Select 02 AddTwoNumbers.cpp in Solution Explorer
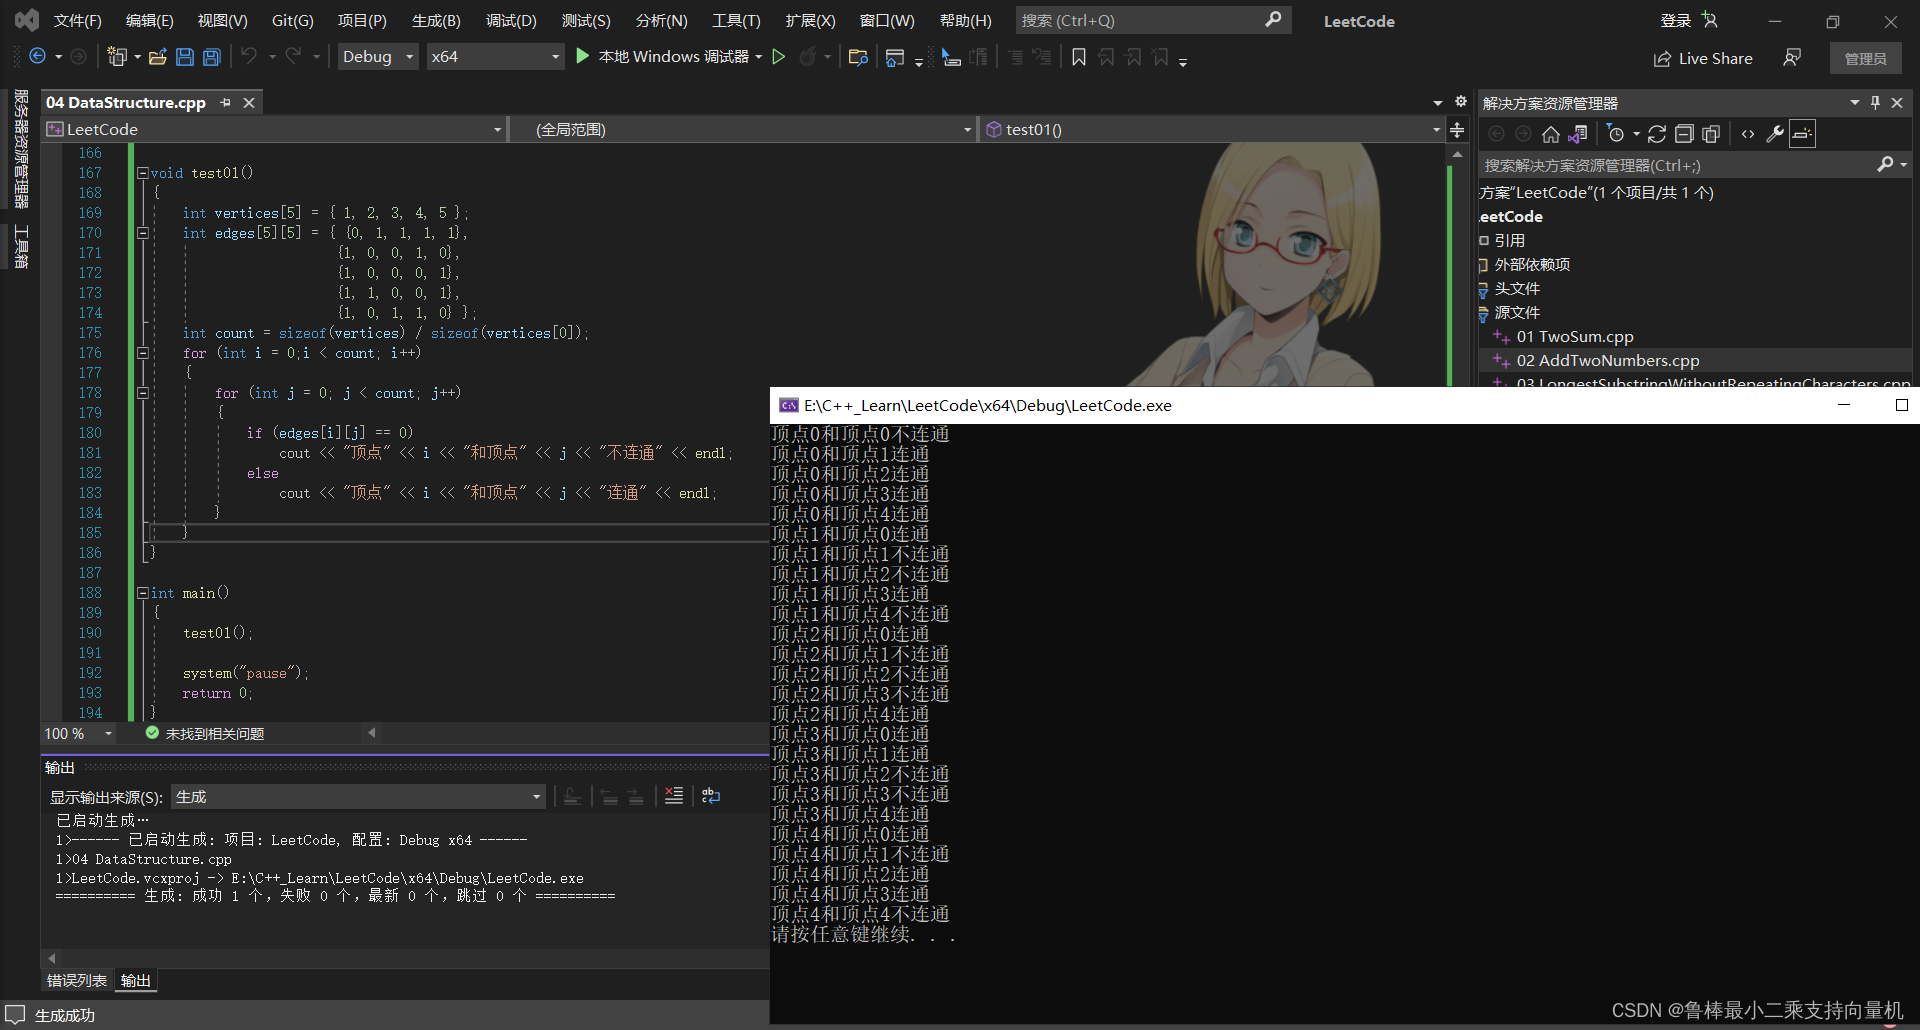Image resolution: width=1920 pixels, height=1030 pixels. pyautogui.click(x=1607, y=361)
